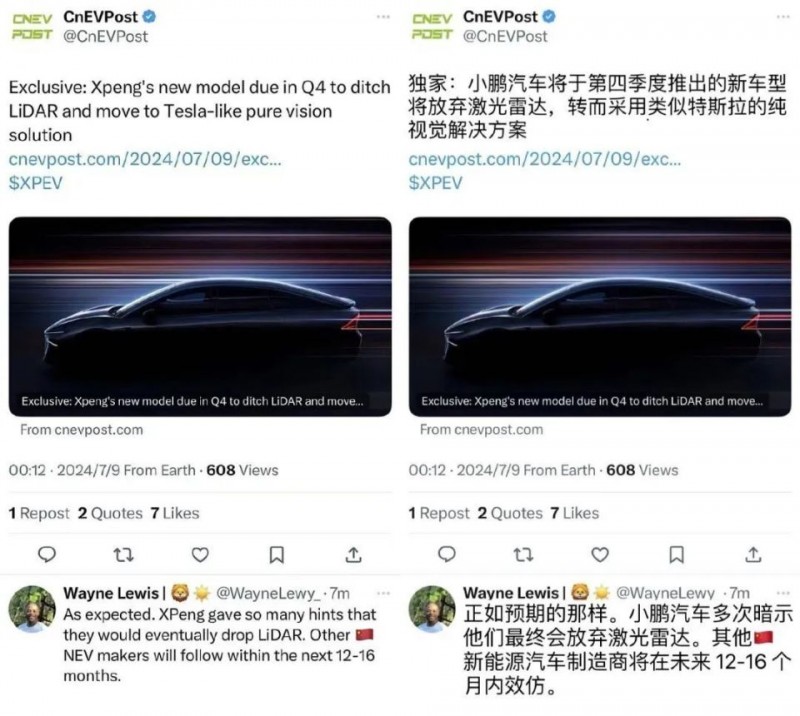800x716 pixels.
Task: View the 2 Quotes on the left tweet
Action: tap(110, 513)
